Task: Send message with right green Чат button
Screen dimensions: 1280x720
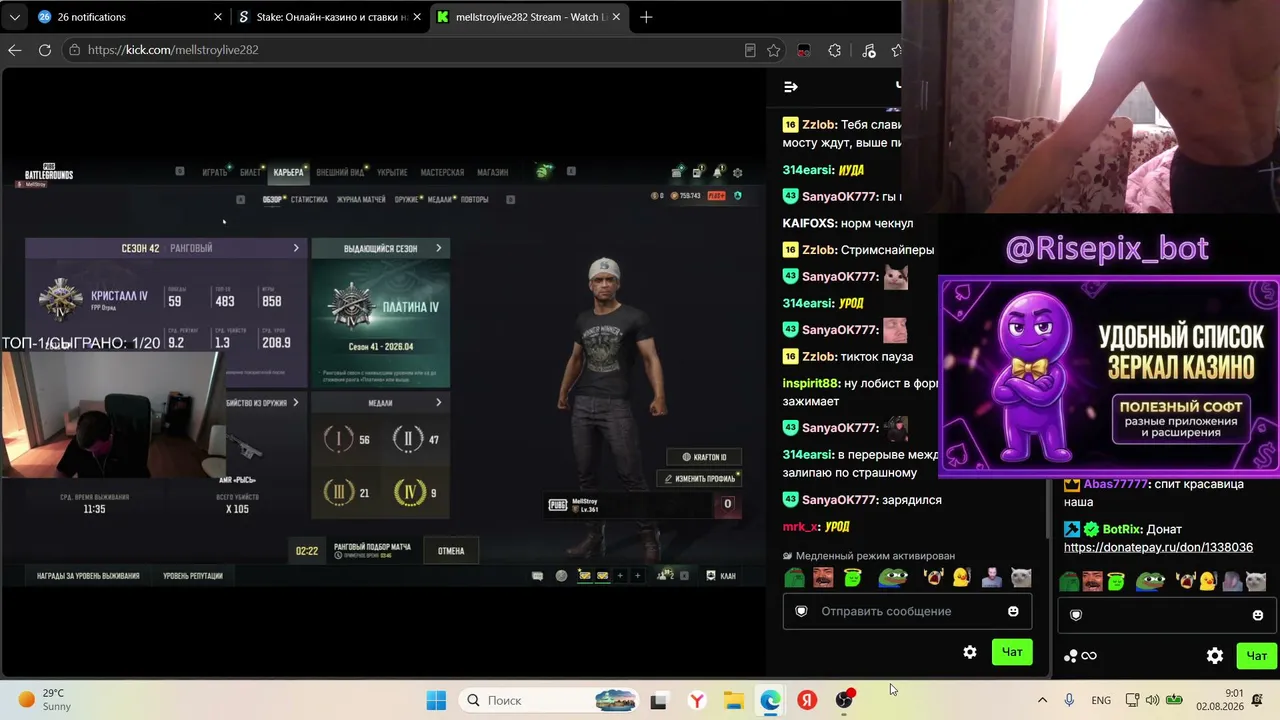Action: (x=1257, y=656)
